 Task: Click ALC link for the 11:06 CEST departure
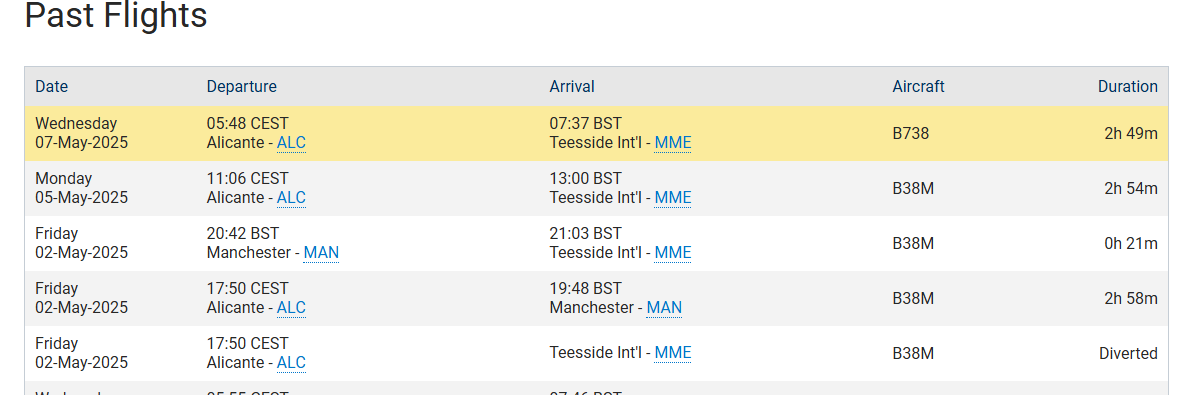(291, 198)
